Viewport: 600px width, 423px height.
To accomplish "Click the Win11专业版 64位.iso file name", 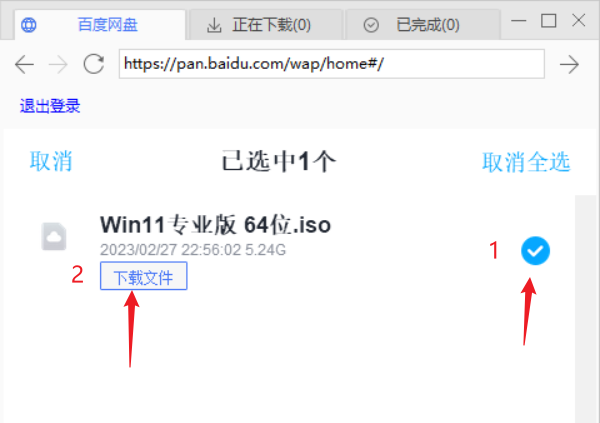I will 215,224.
